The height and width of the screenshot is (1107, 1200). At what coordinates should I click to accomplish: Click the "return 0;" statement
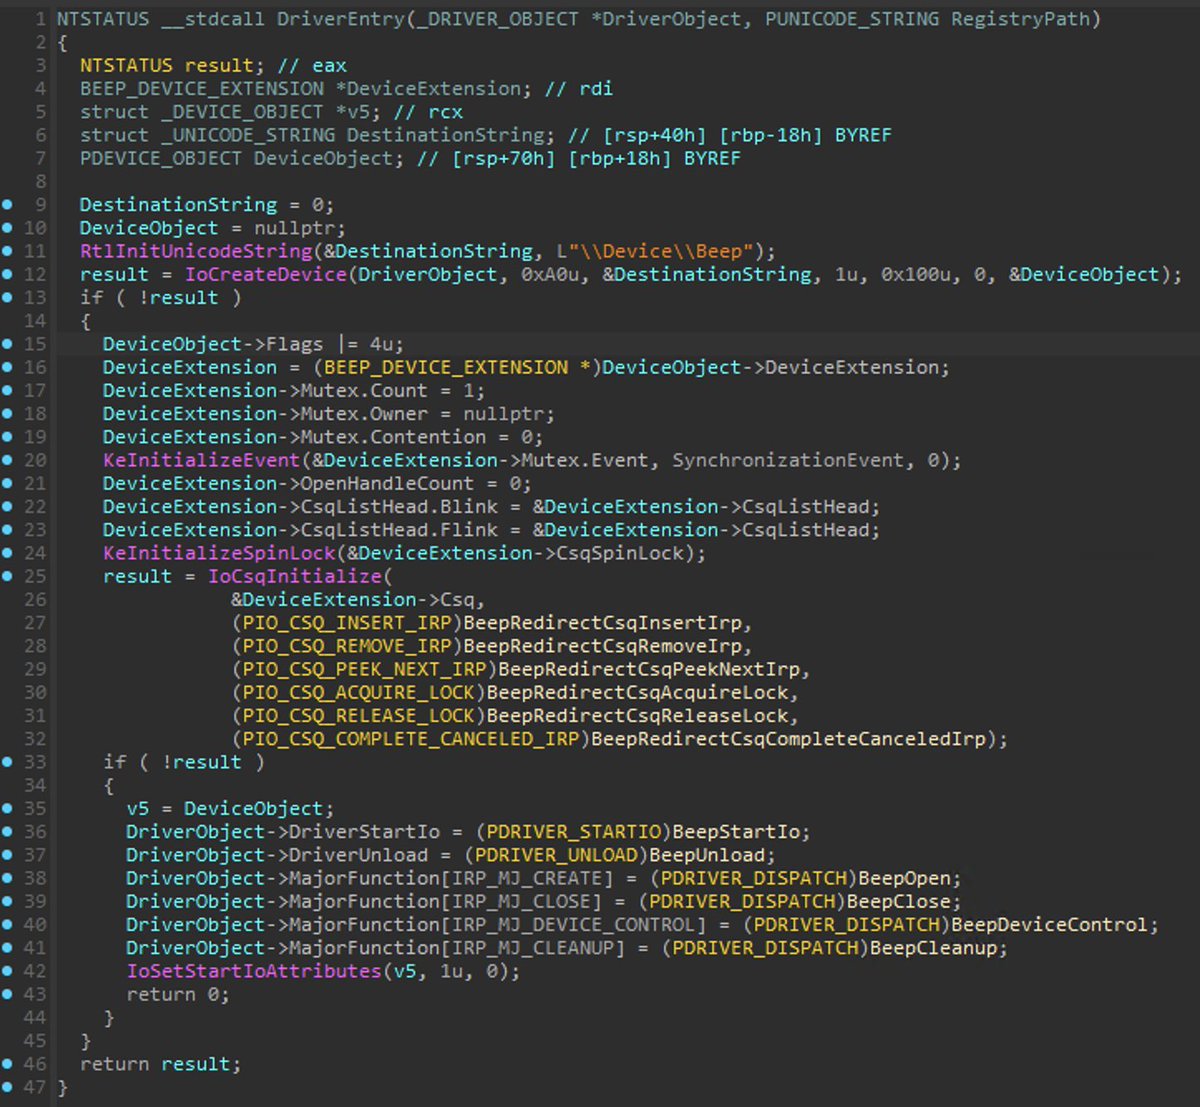coord(178,994)
